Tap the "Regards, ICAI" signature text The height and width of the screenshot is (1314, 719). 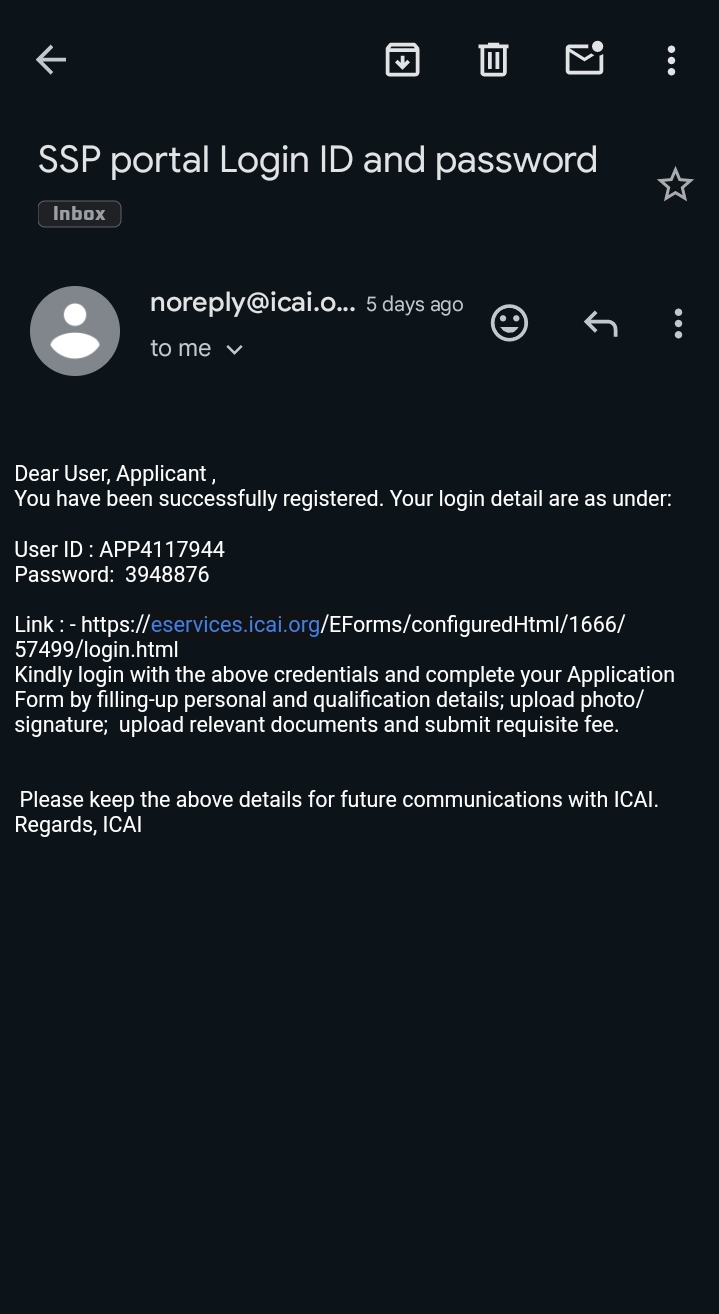coord(78,825)
